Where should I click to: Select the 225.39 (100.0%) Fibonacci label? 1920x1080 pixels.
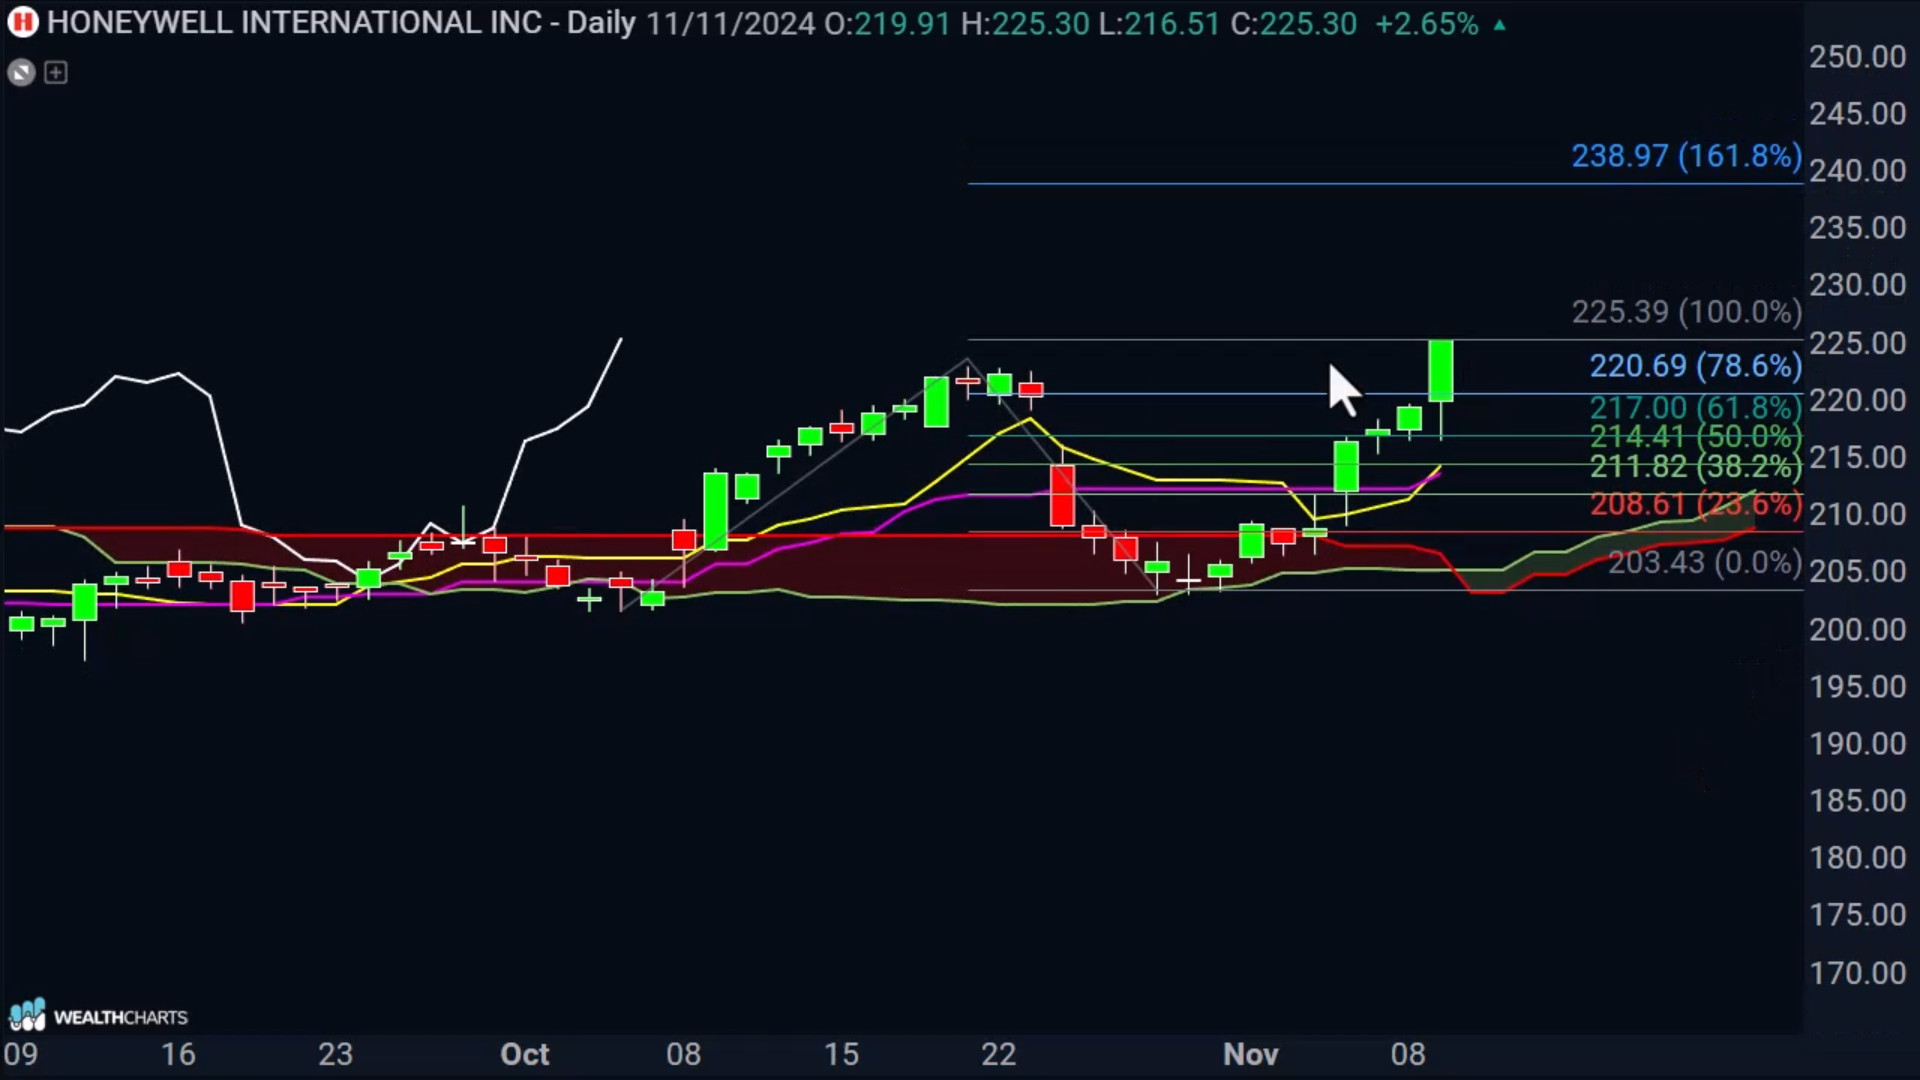(1686, 312)
